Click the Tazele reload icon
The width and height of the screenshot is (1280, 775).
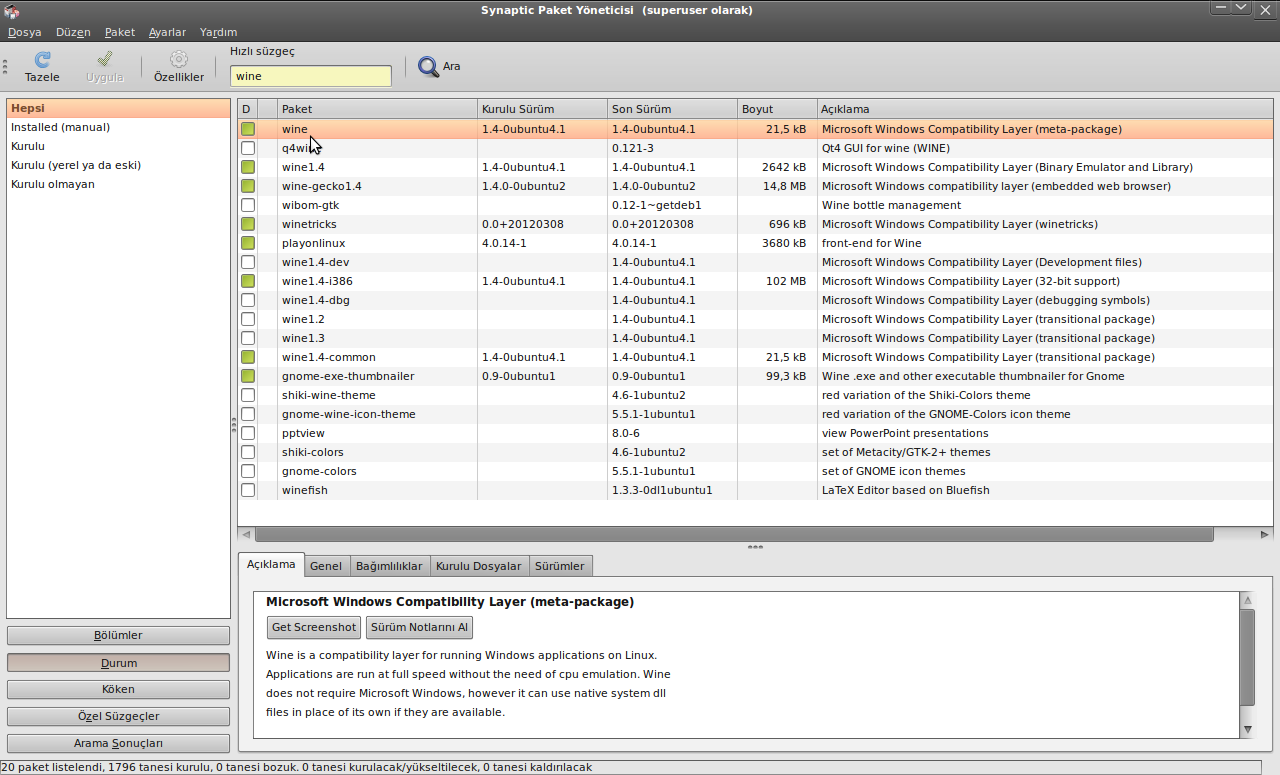(x=42, y=60)
